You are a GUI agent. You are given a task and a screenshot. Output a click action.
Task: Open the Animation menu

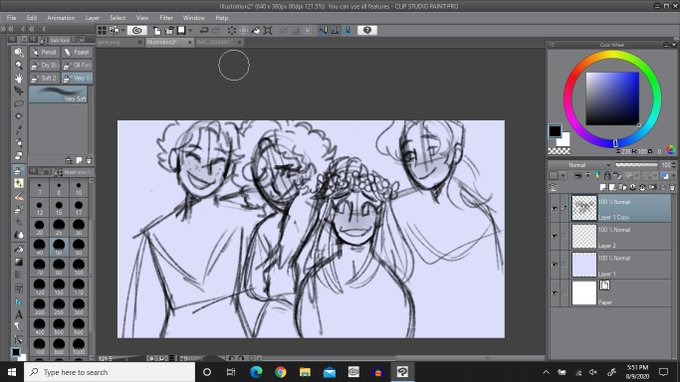tap(61, 18)
